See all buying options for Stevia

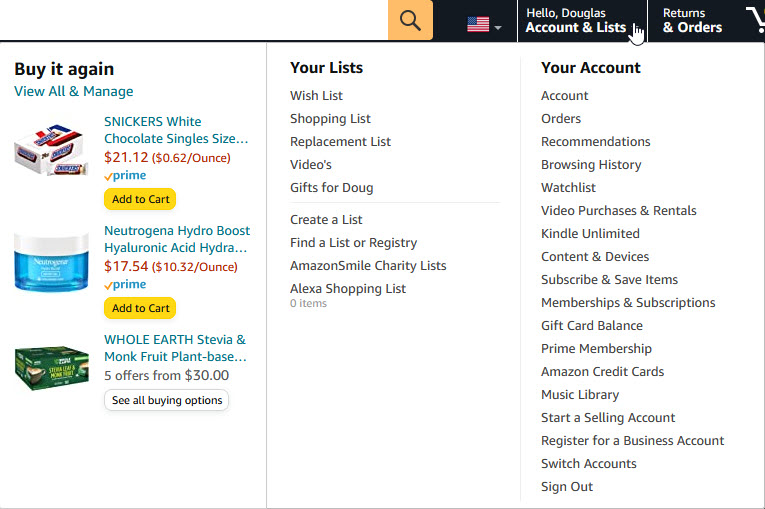pos(166,400)
